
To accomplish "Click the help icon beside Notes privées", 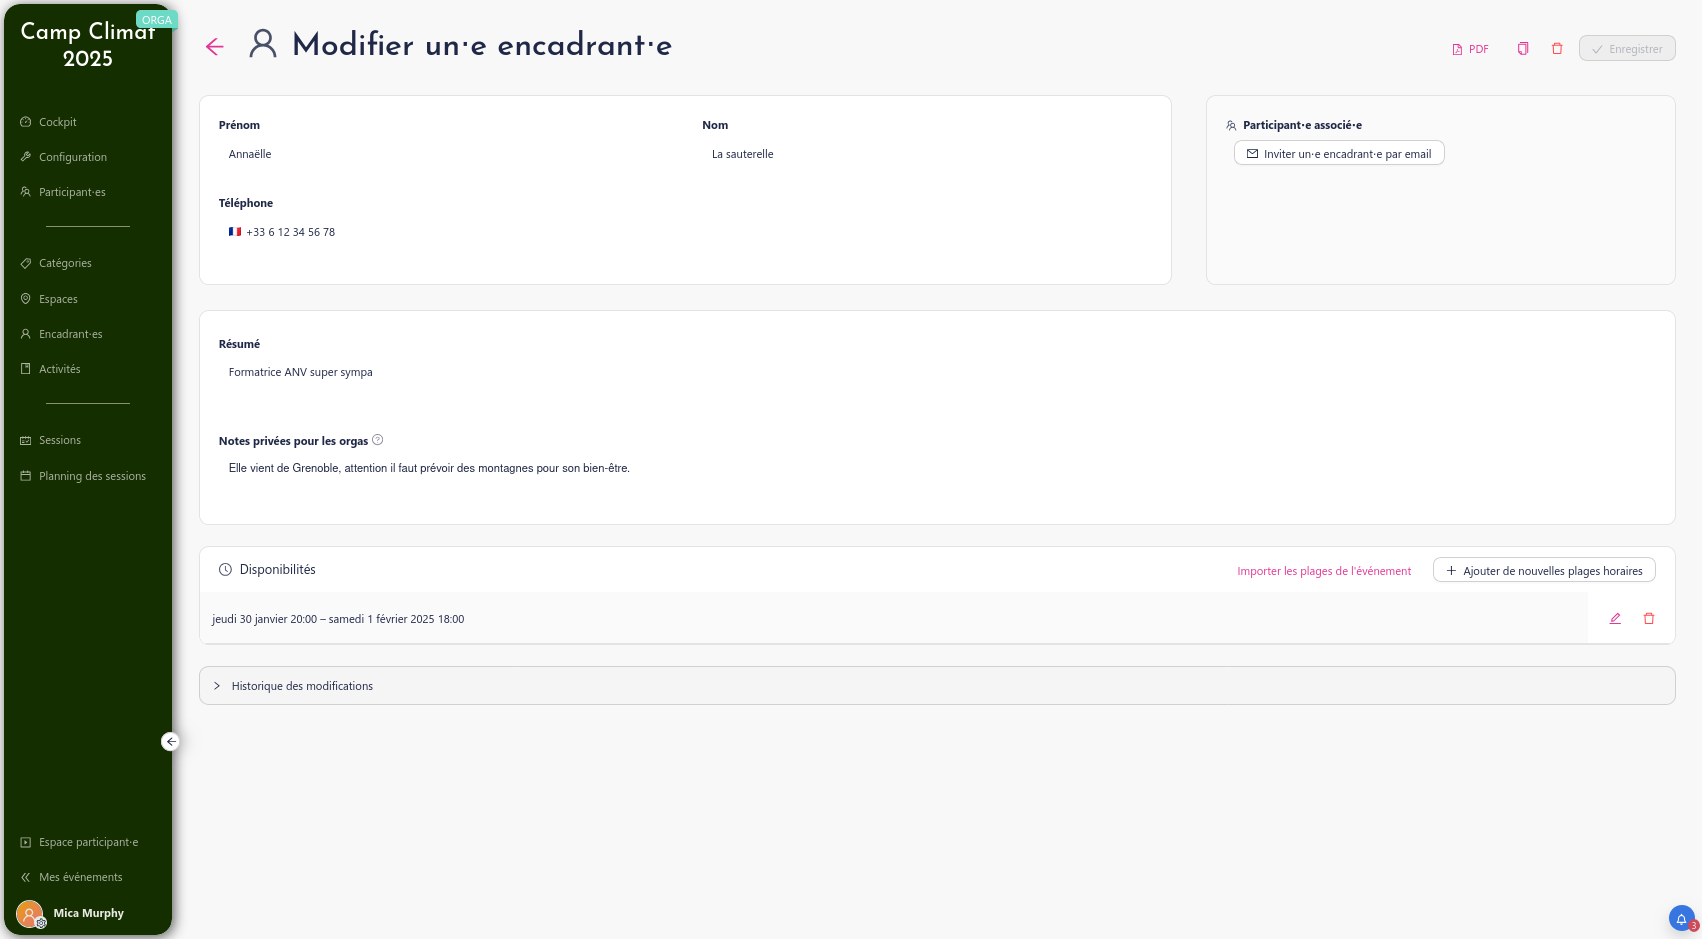I will tap(378, 440).
